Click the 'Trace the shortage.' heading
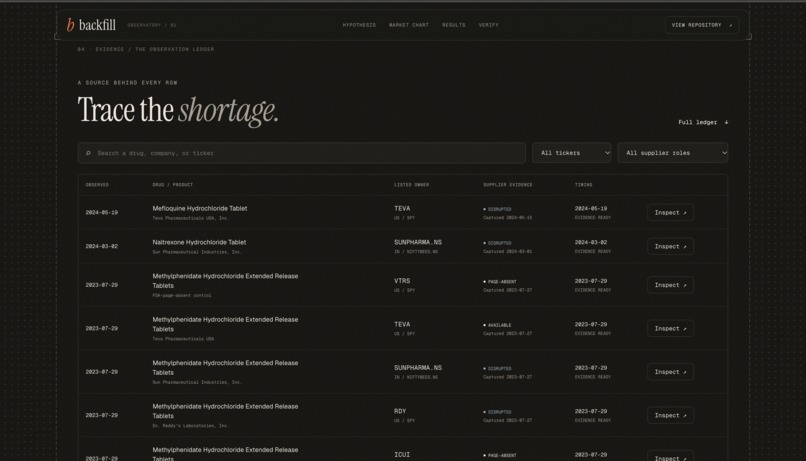806x461 pixels. [178, 110]
